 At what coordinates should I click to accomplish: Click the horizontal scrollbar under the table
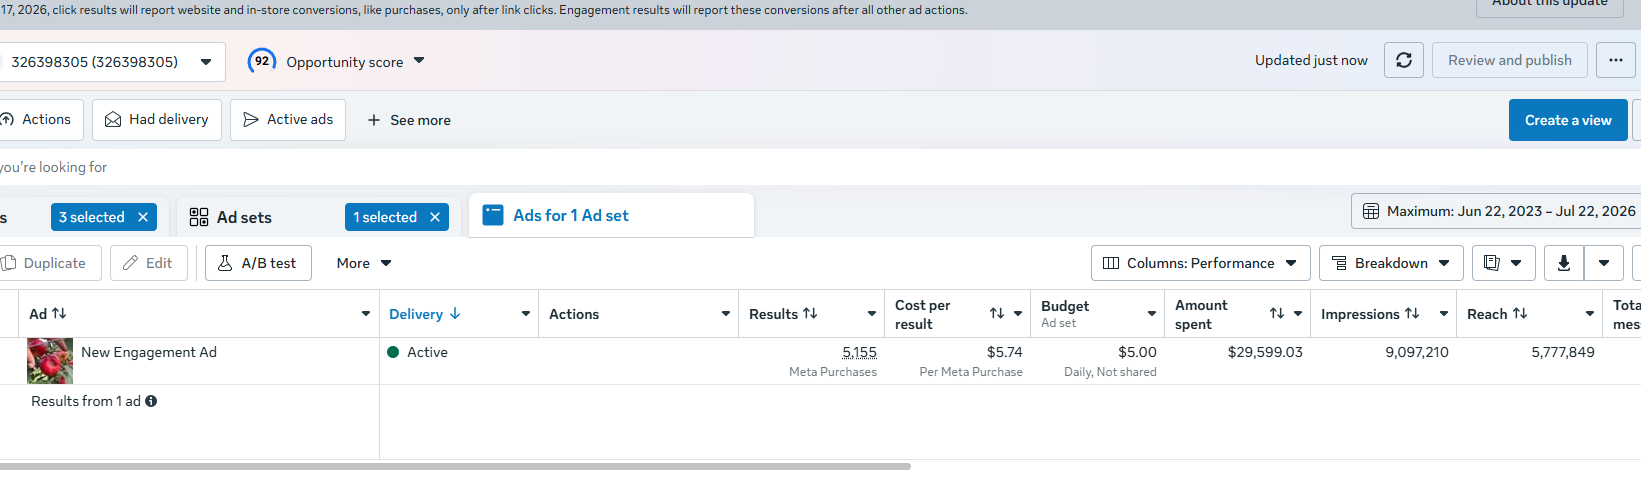coord(455,466)
